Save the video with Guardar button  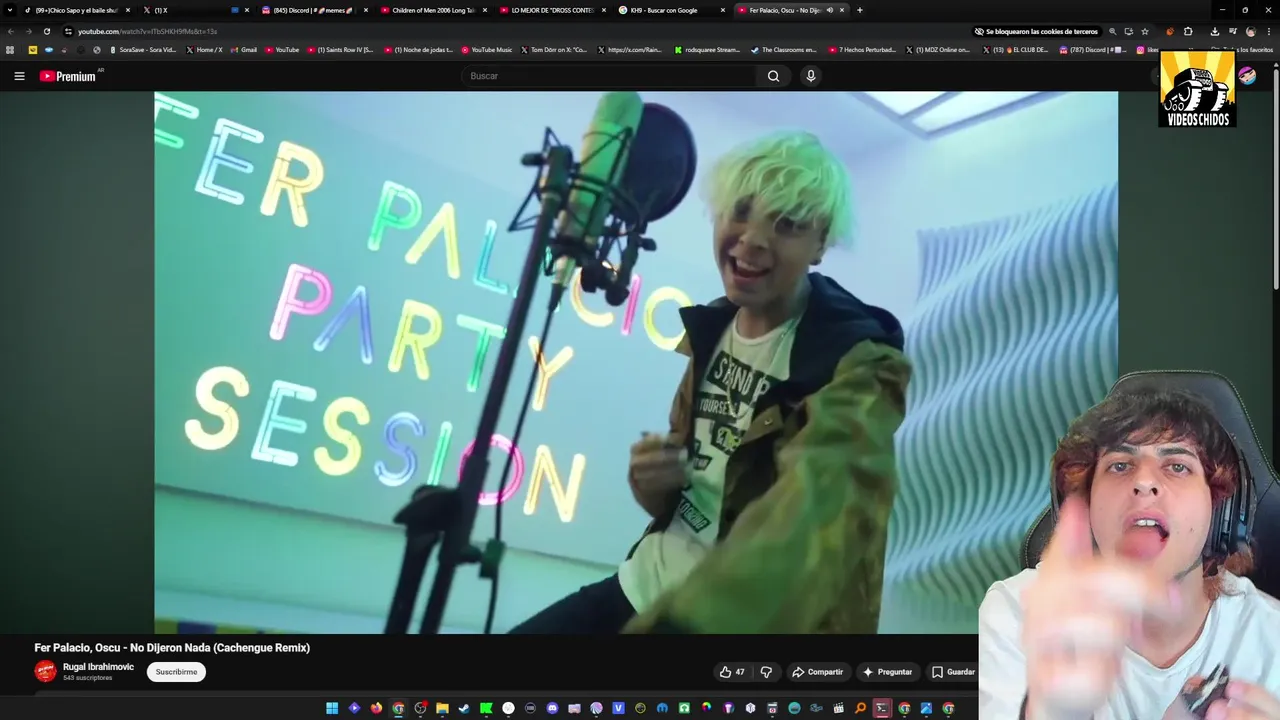coord(953,672)
